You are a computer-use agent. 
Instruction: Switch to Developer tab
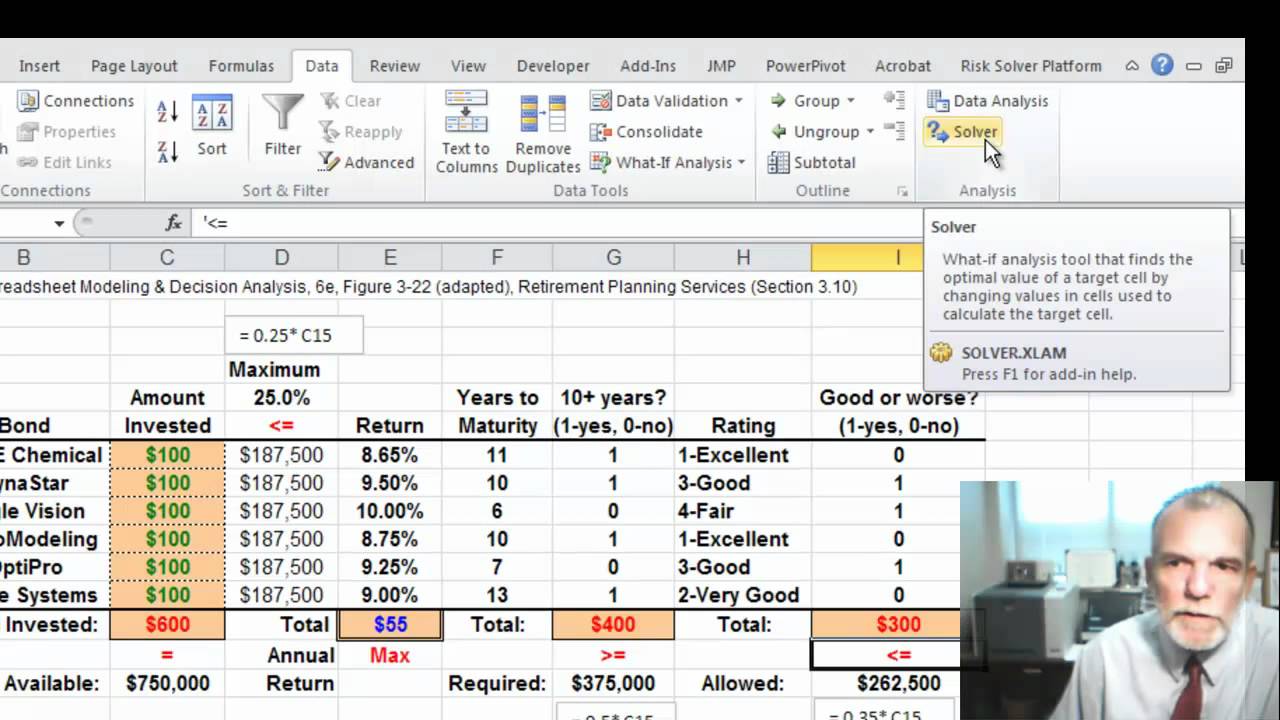(x=553, y=65)
